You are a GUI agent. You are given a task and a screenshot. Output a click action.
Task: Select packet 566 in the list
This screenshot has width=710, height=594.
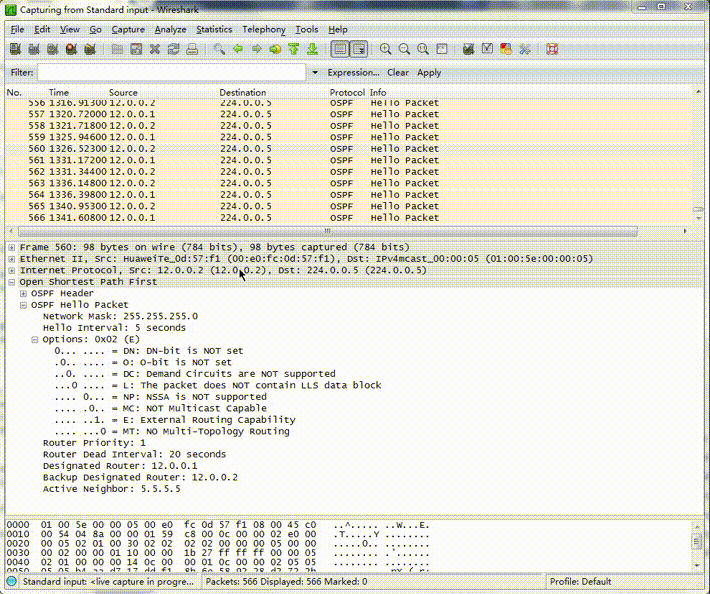click(349, 218)
